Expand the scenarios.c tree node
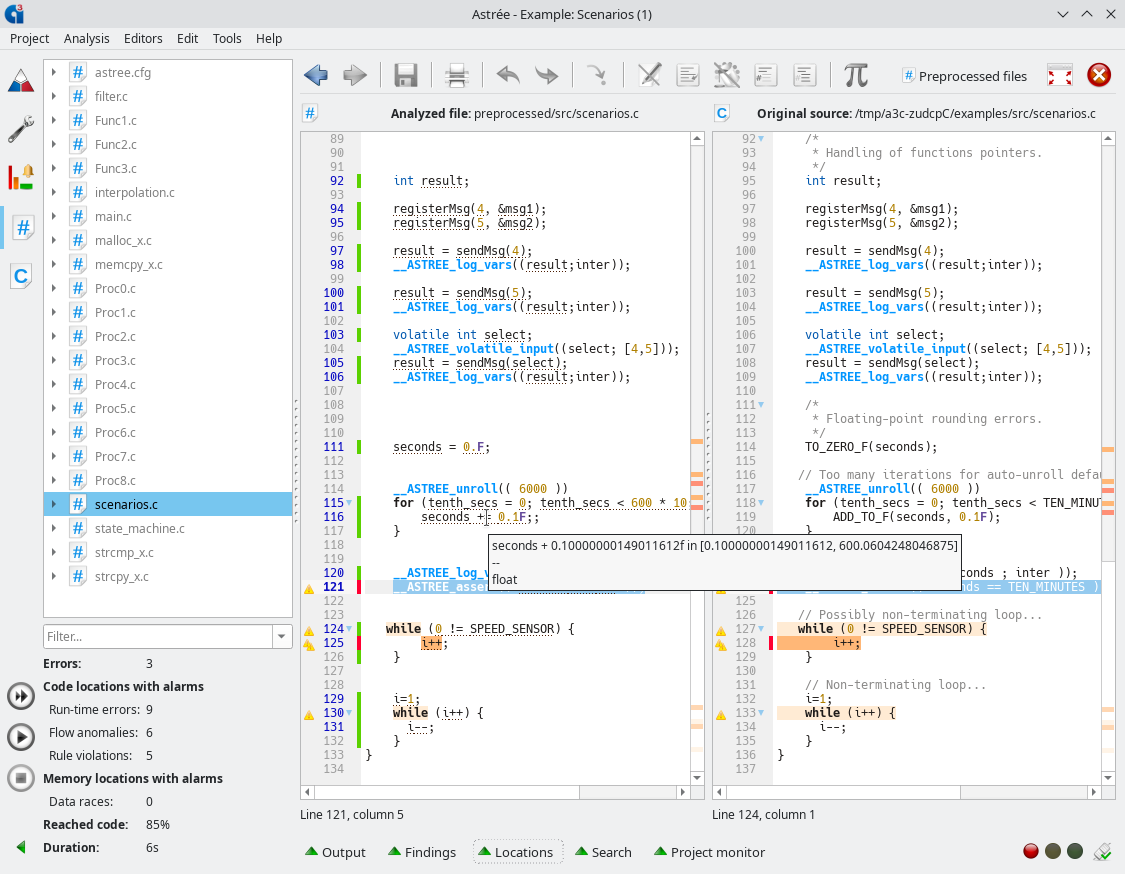Screen dimensions: 1125x874 coord(54,504)
